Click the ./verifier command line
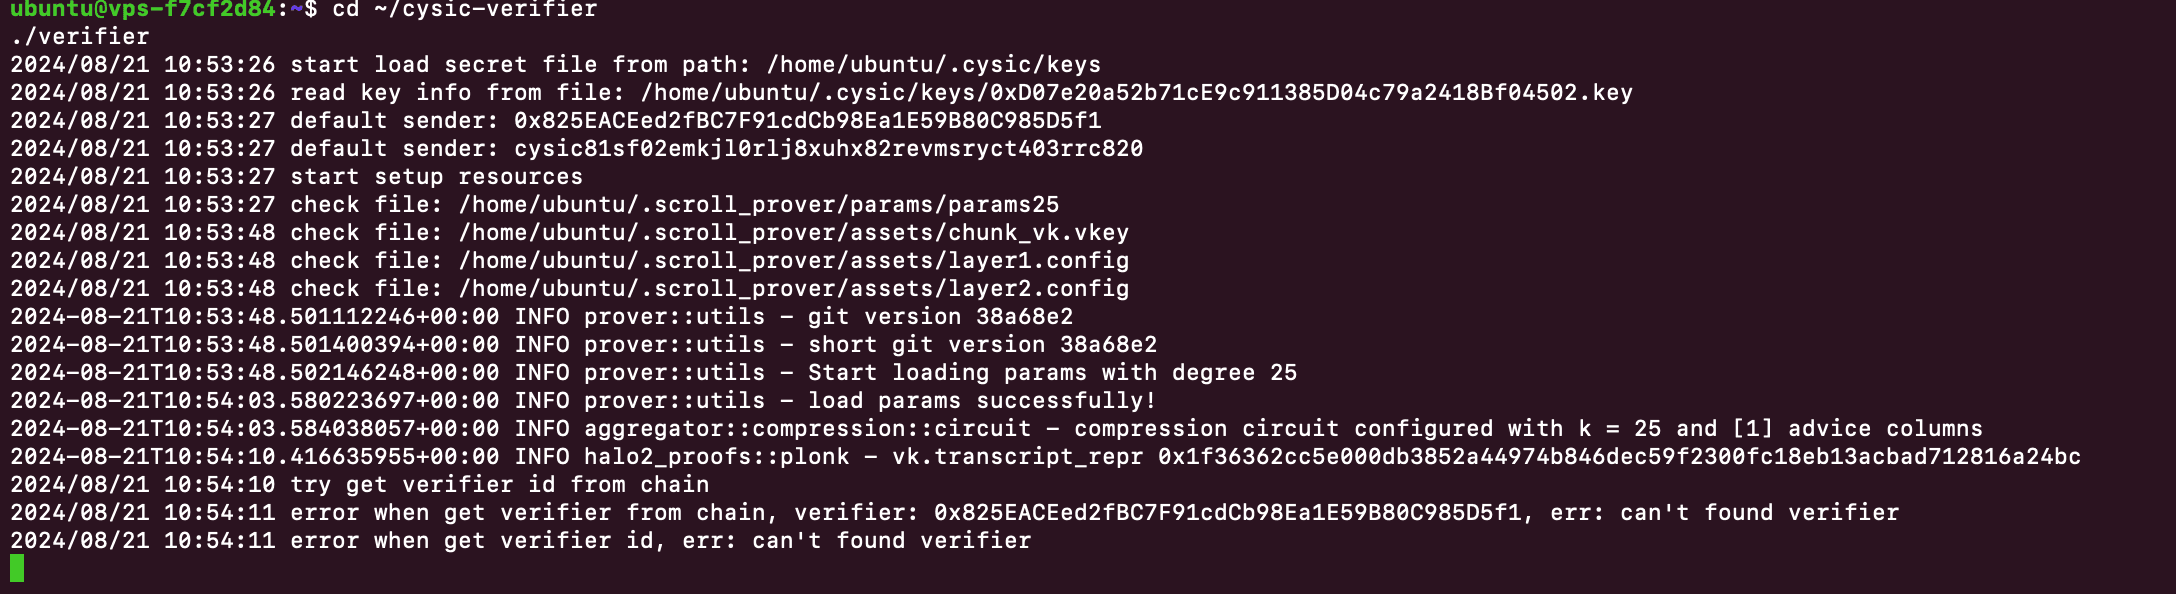This screenshot has height=594, width=2176. coord(80,37)
